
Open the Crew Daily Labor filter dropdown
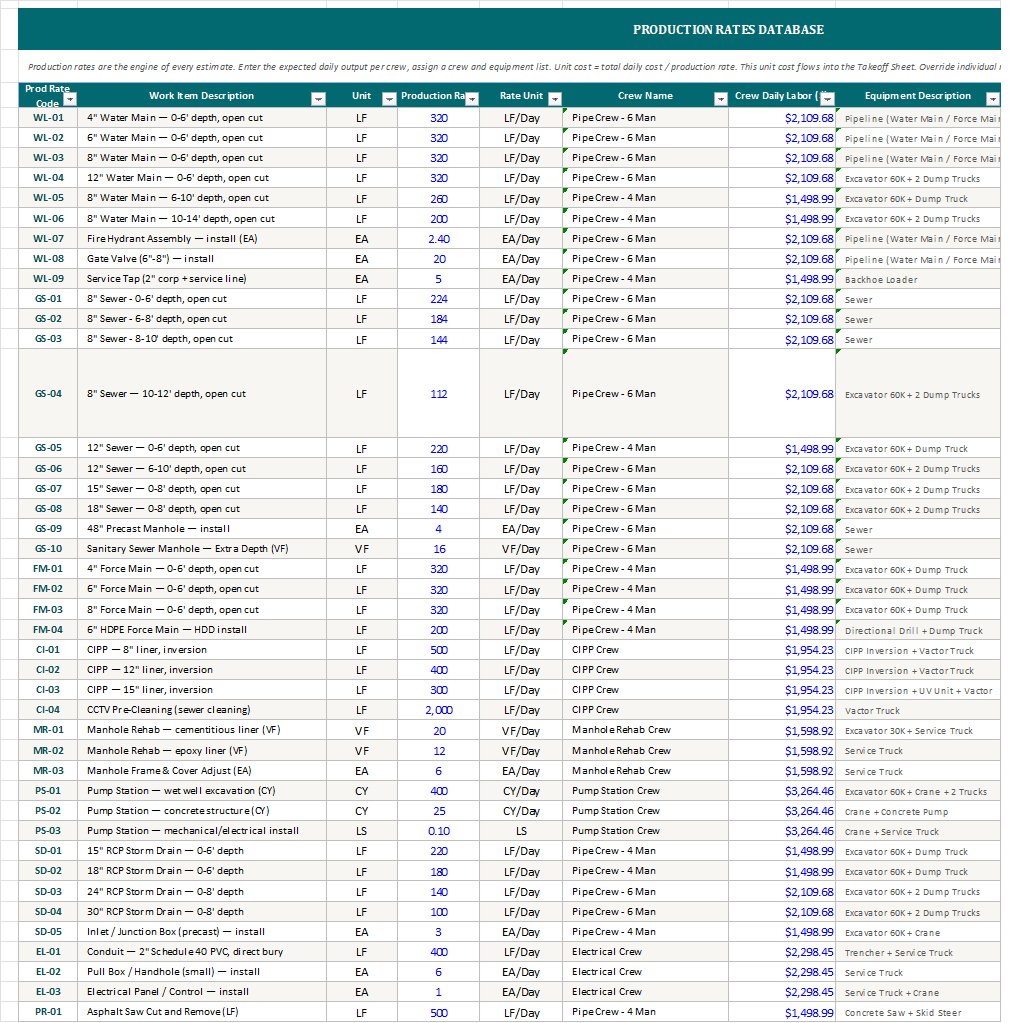[x=828, y=99]
